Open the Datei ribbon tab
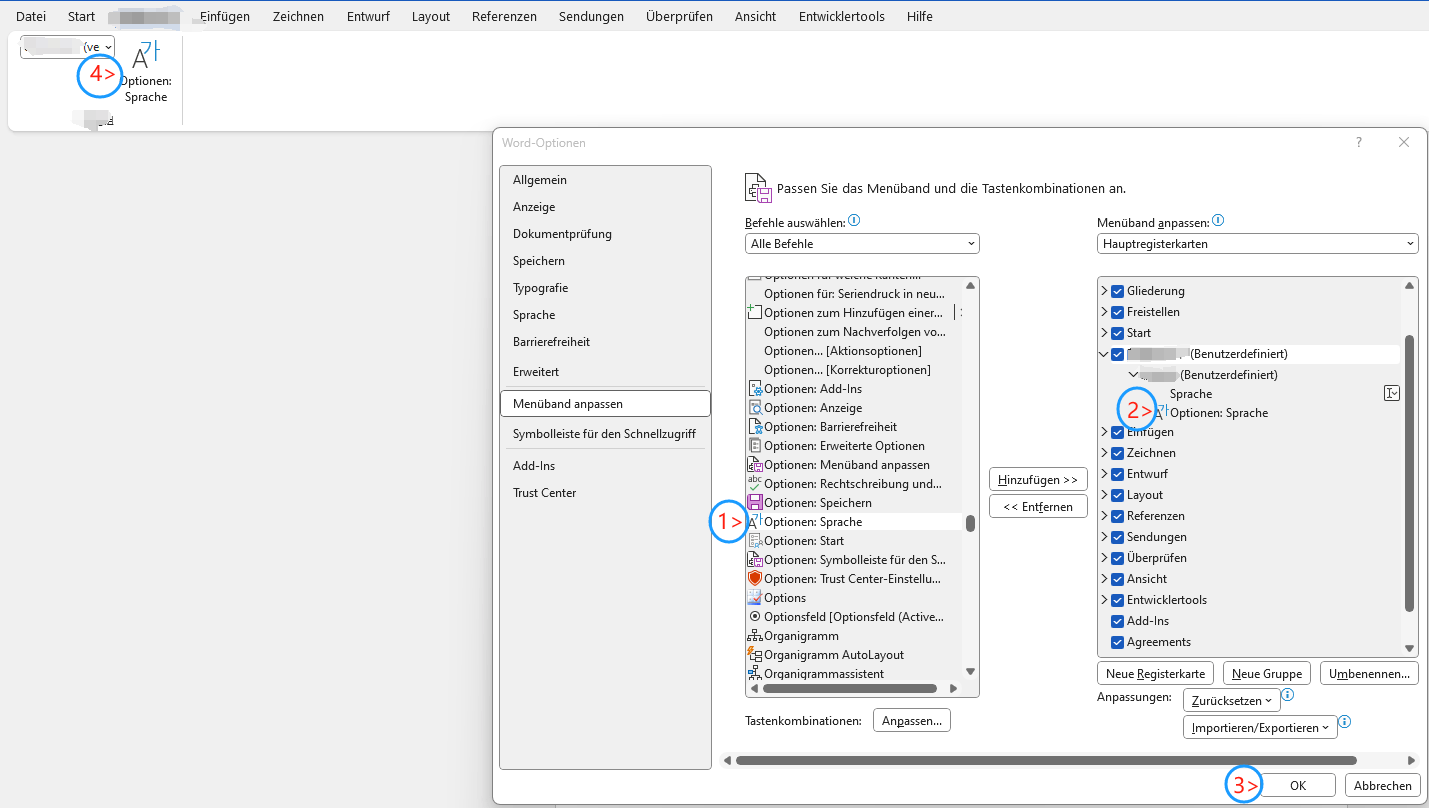The image size is (1429, 808). click(x=31, y=17)
